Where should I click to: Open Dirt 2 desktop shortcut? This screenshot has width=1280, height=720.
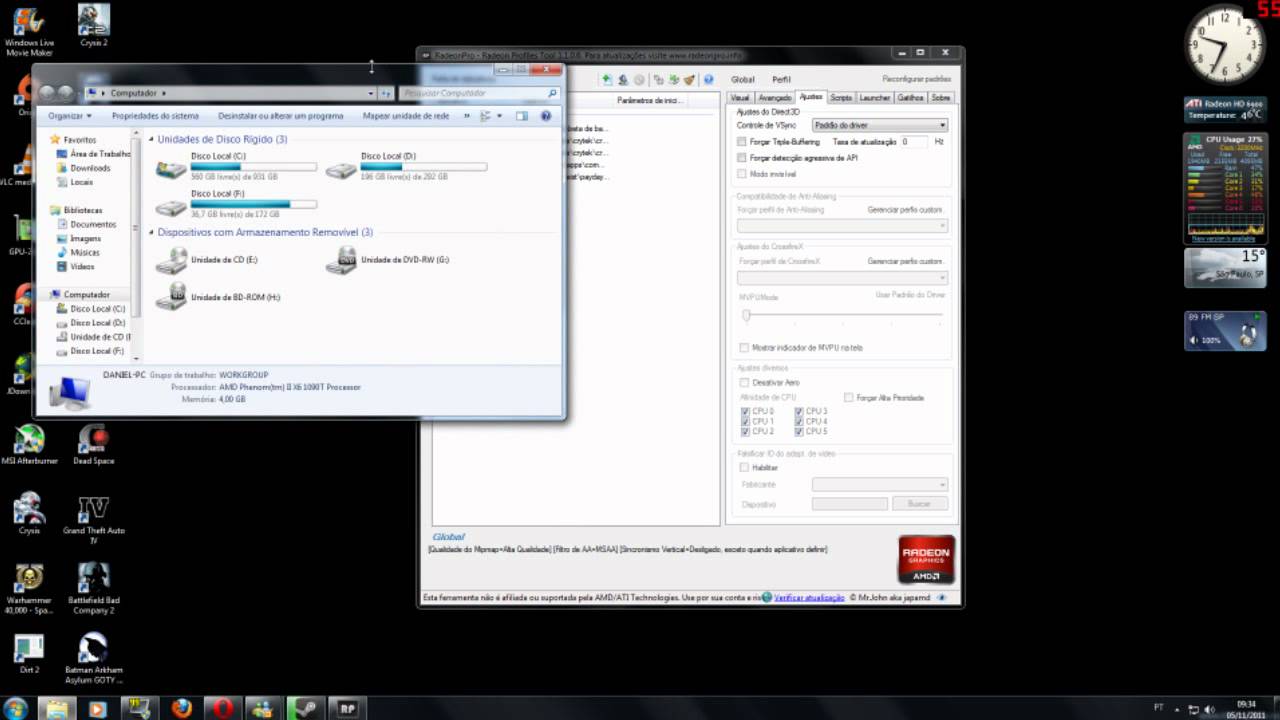(29, 654)
